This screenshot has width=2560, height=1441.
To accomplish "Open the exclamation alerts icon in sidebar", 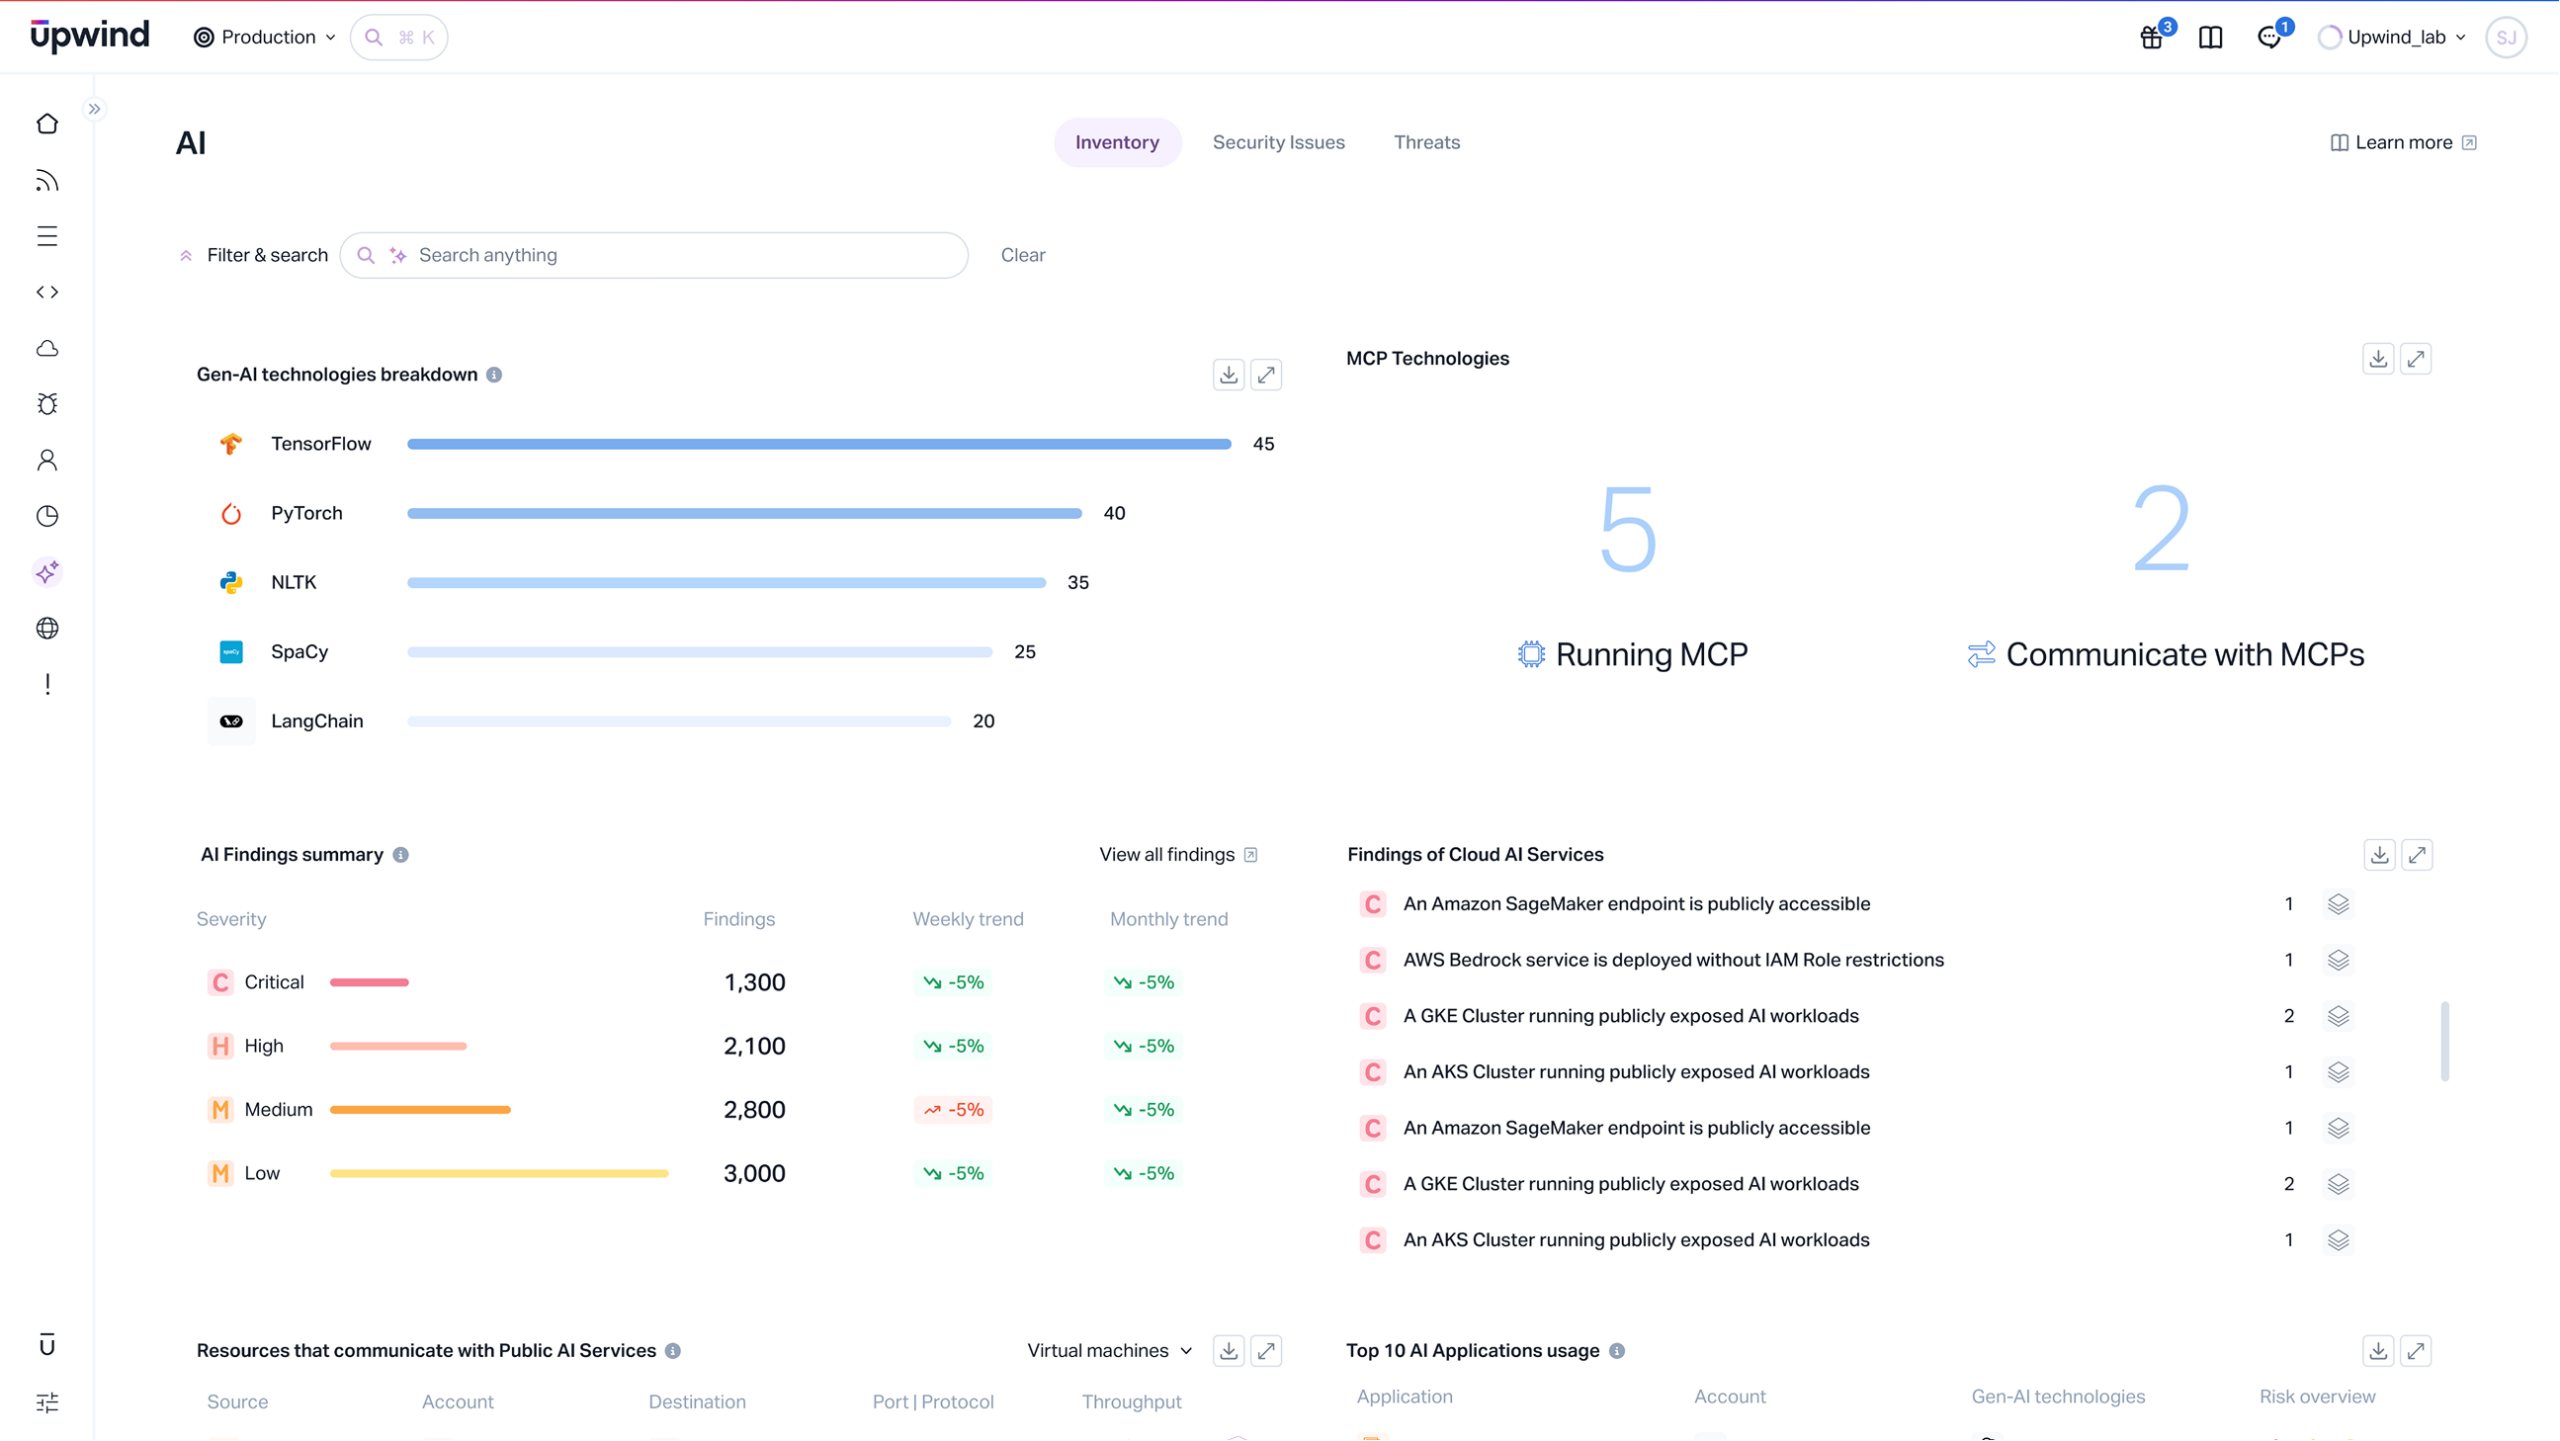I will coord(47,684).
